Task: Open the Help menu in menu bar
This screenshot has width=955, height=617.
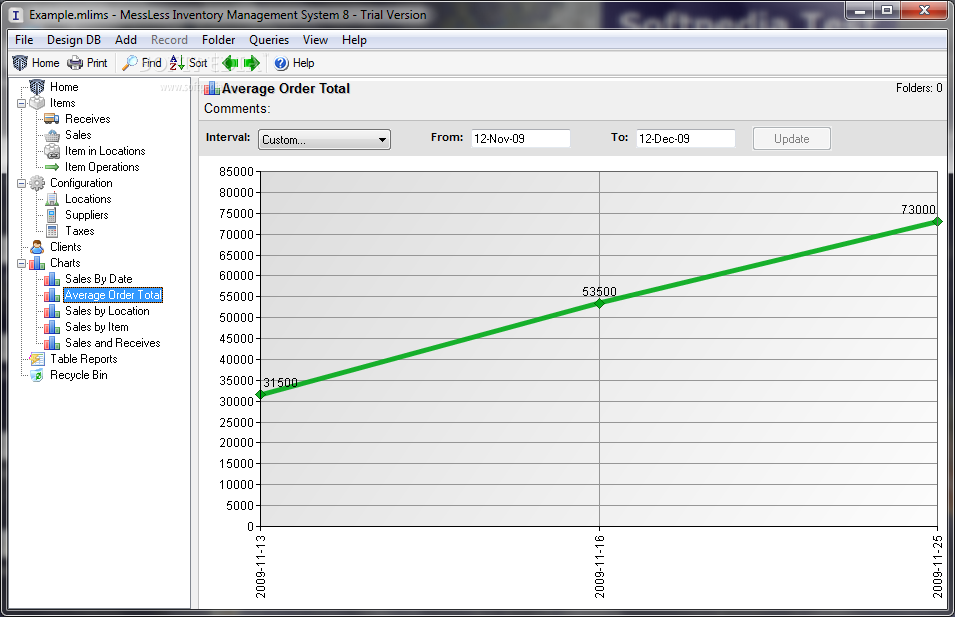Action: (x=354, y=40)
